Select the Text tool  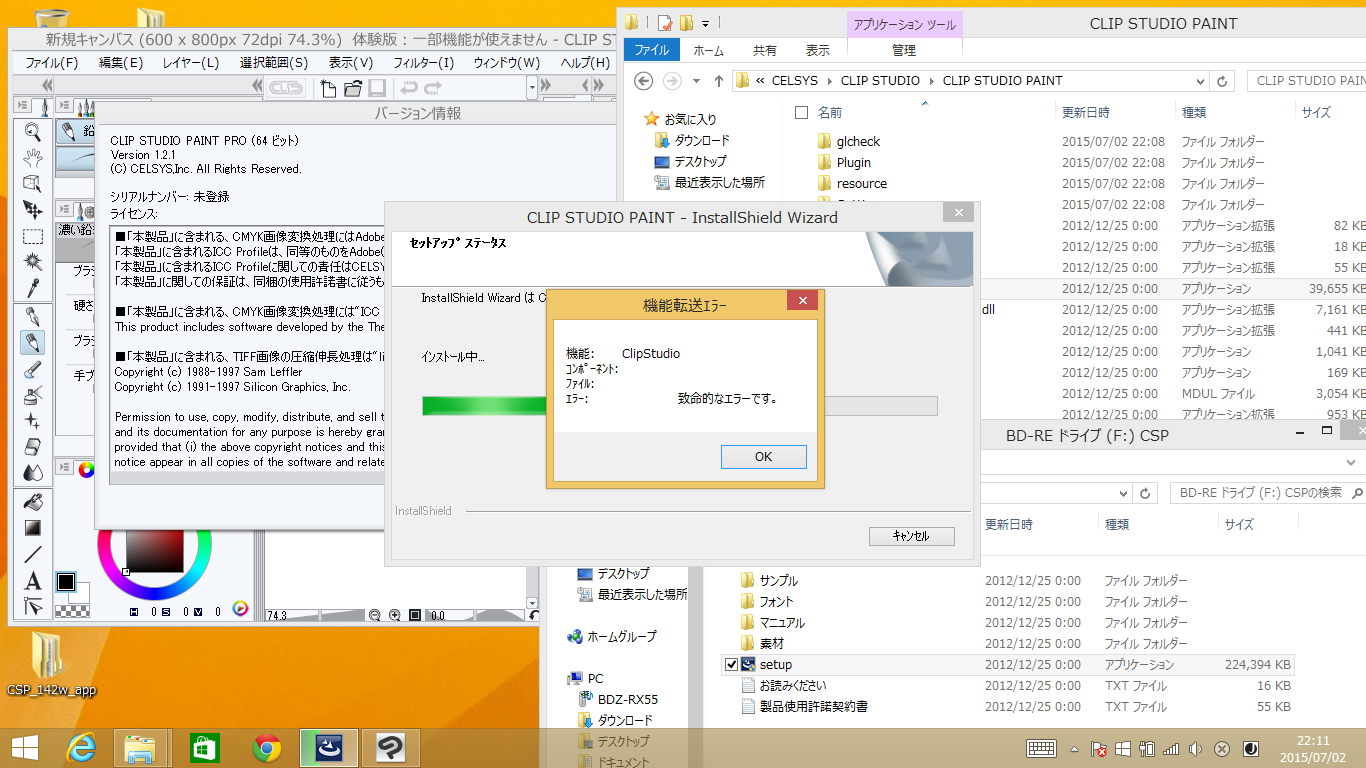point(33,581)
